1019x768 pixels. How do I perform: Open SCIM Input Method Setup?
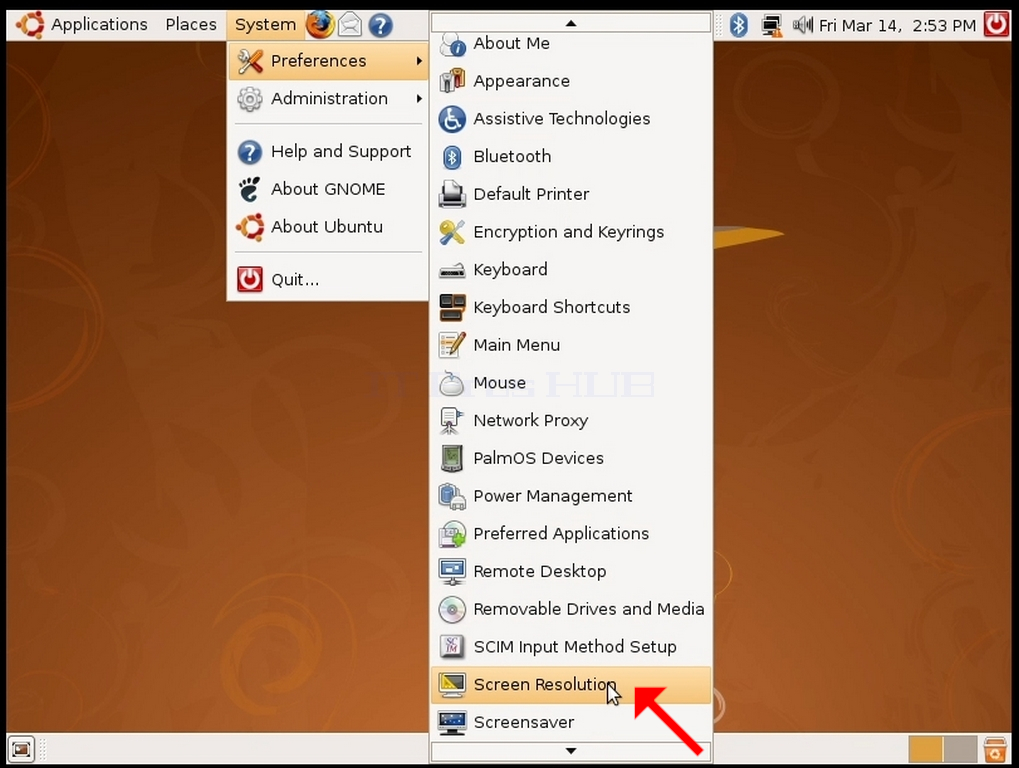(571, 646)
